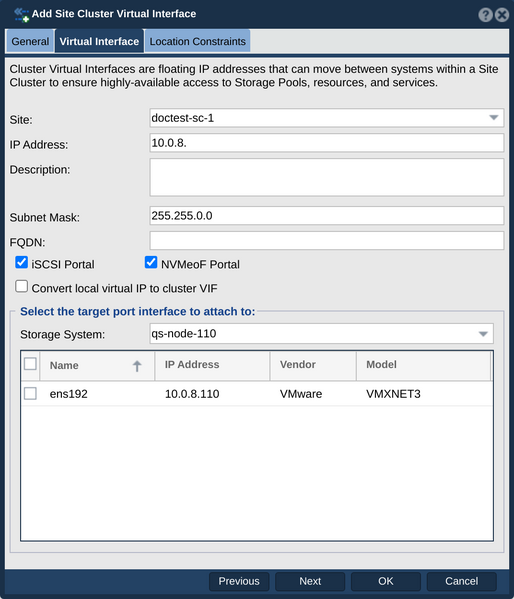Screen dimensions: 514x599
Task: Focus the Subnet Mask field
Action: pyautogui.click(x=327, y=216)
